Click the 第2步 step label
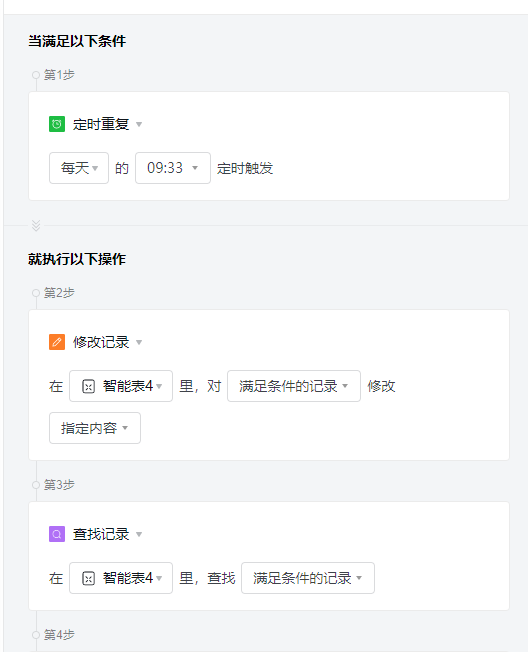The image size is (528, 652). coord(59,293)
